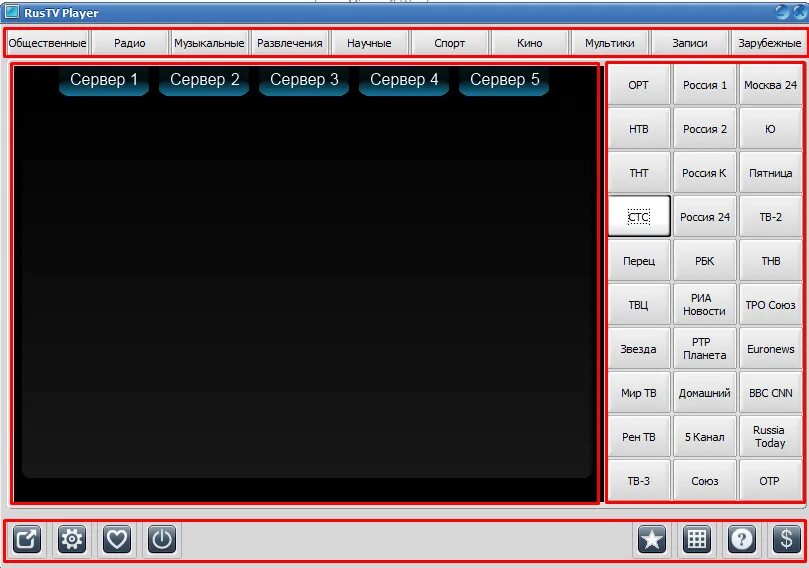Image resolution: width=809 pixels, height=568 pixels.
Task: Play the Ю channel
Action: 770,129
